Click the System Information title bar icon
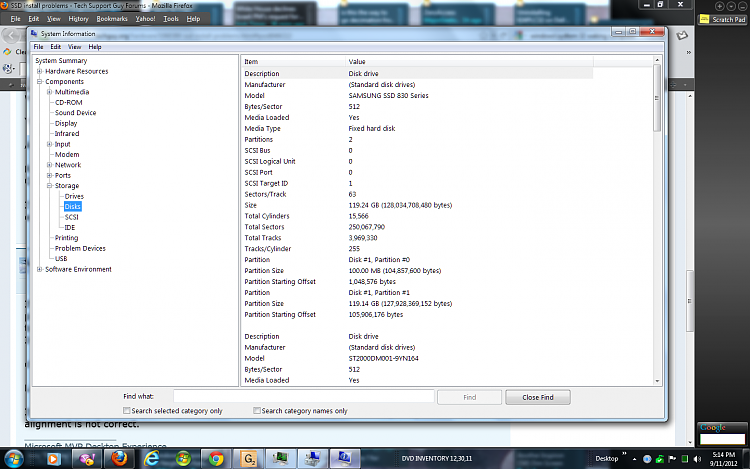 pyautogui.click(x=34, y=33)
